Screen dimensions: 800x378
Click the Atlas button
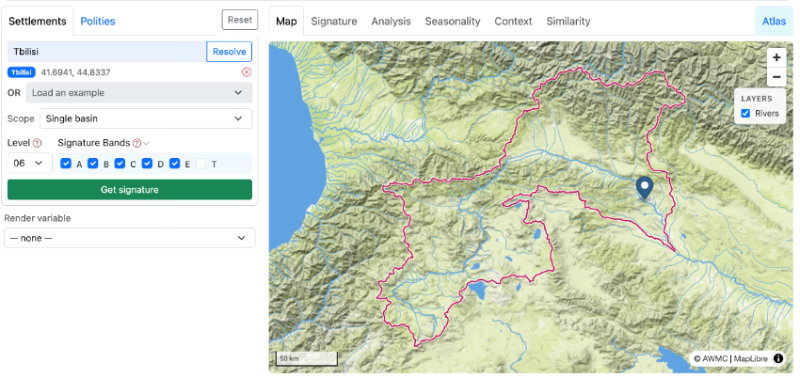coord(774,21)
